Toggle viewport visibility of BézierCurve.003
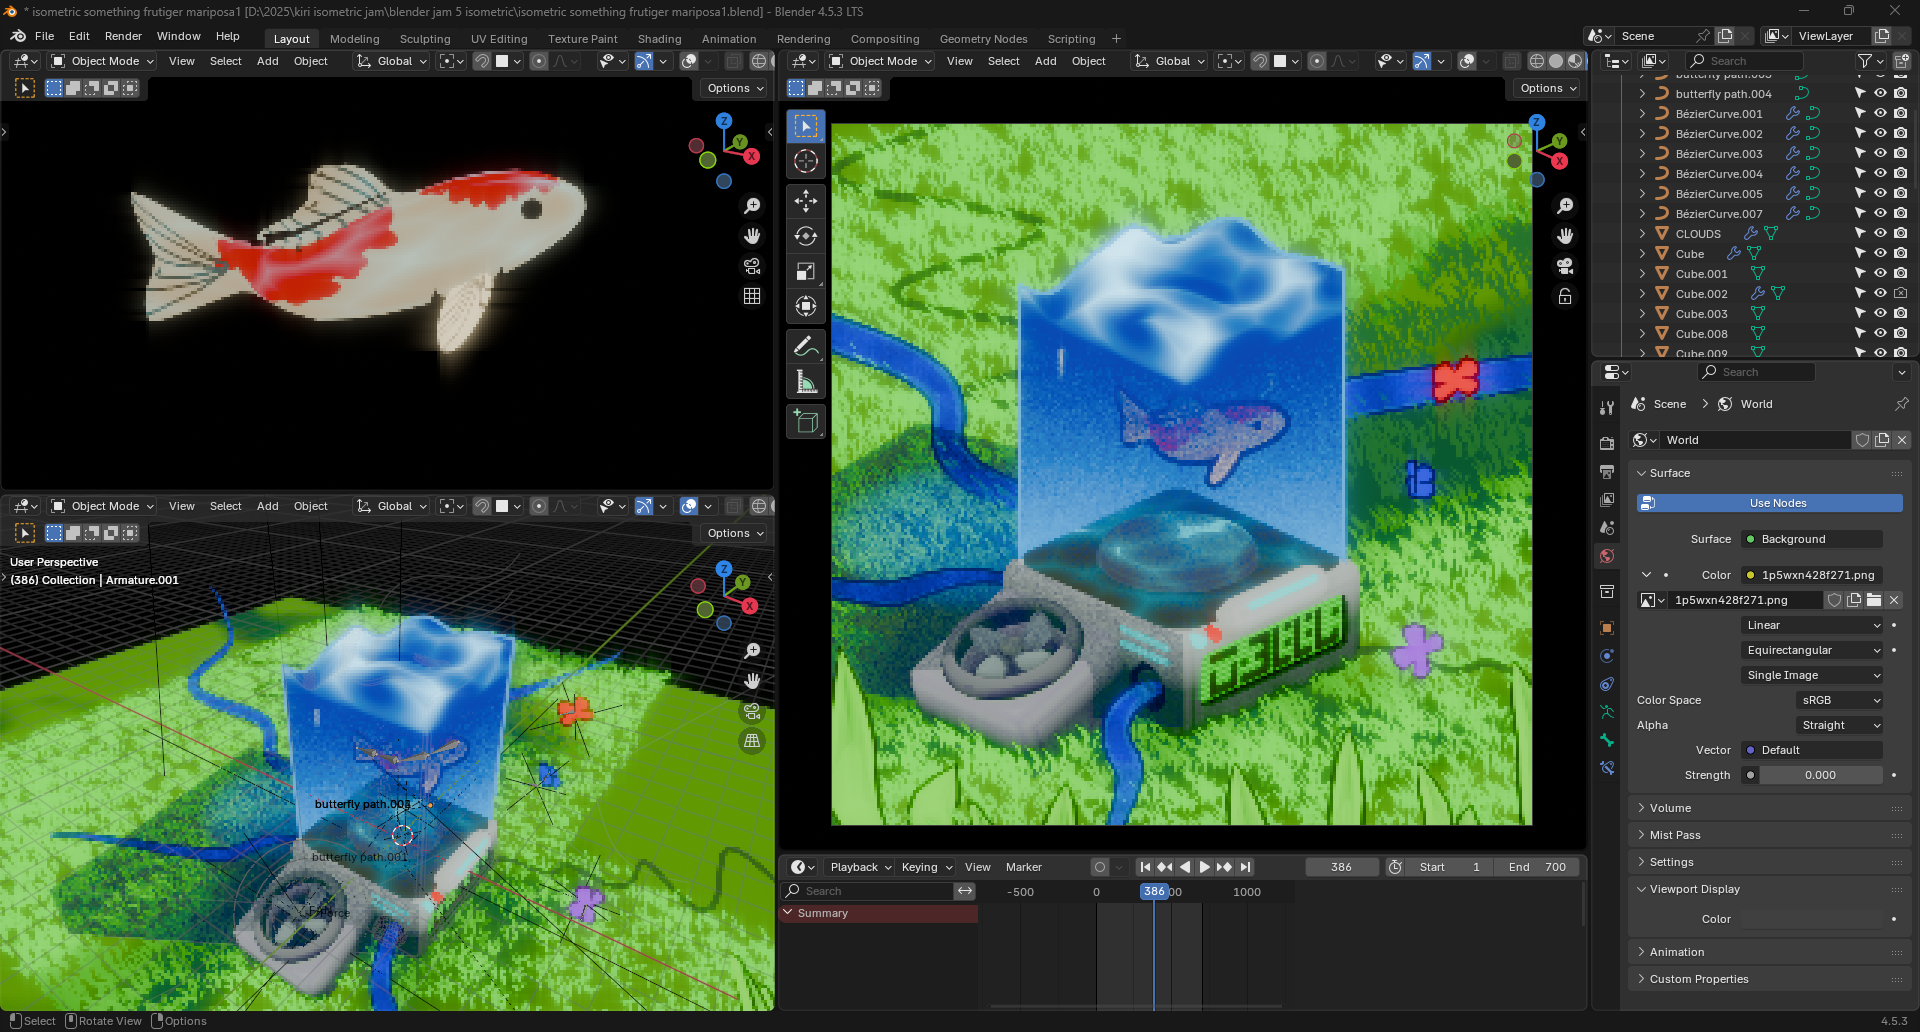The width and height of the screenshot is (1920, 1032). coord(1880,153)
